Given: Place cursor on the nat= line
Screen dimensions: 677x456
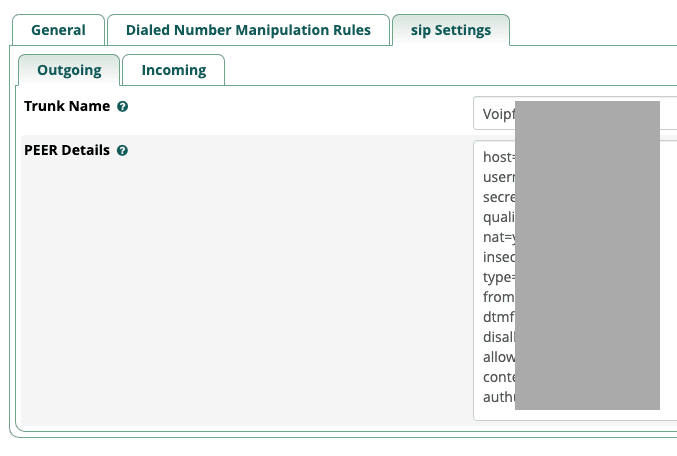Looking at the screenshot, I should pyautogui.click(x=497, y=237).
